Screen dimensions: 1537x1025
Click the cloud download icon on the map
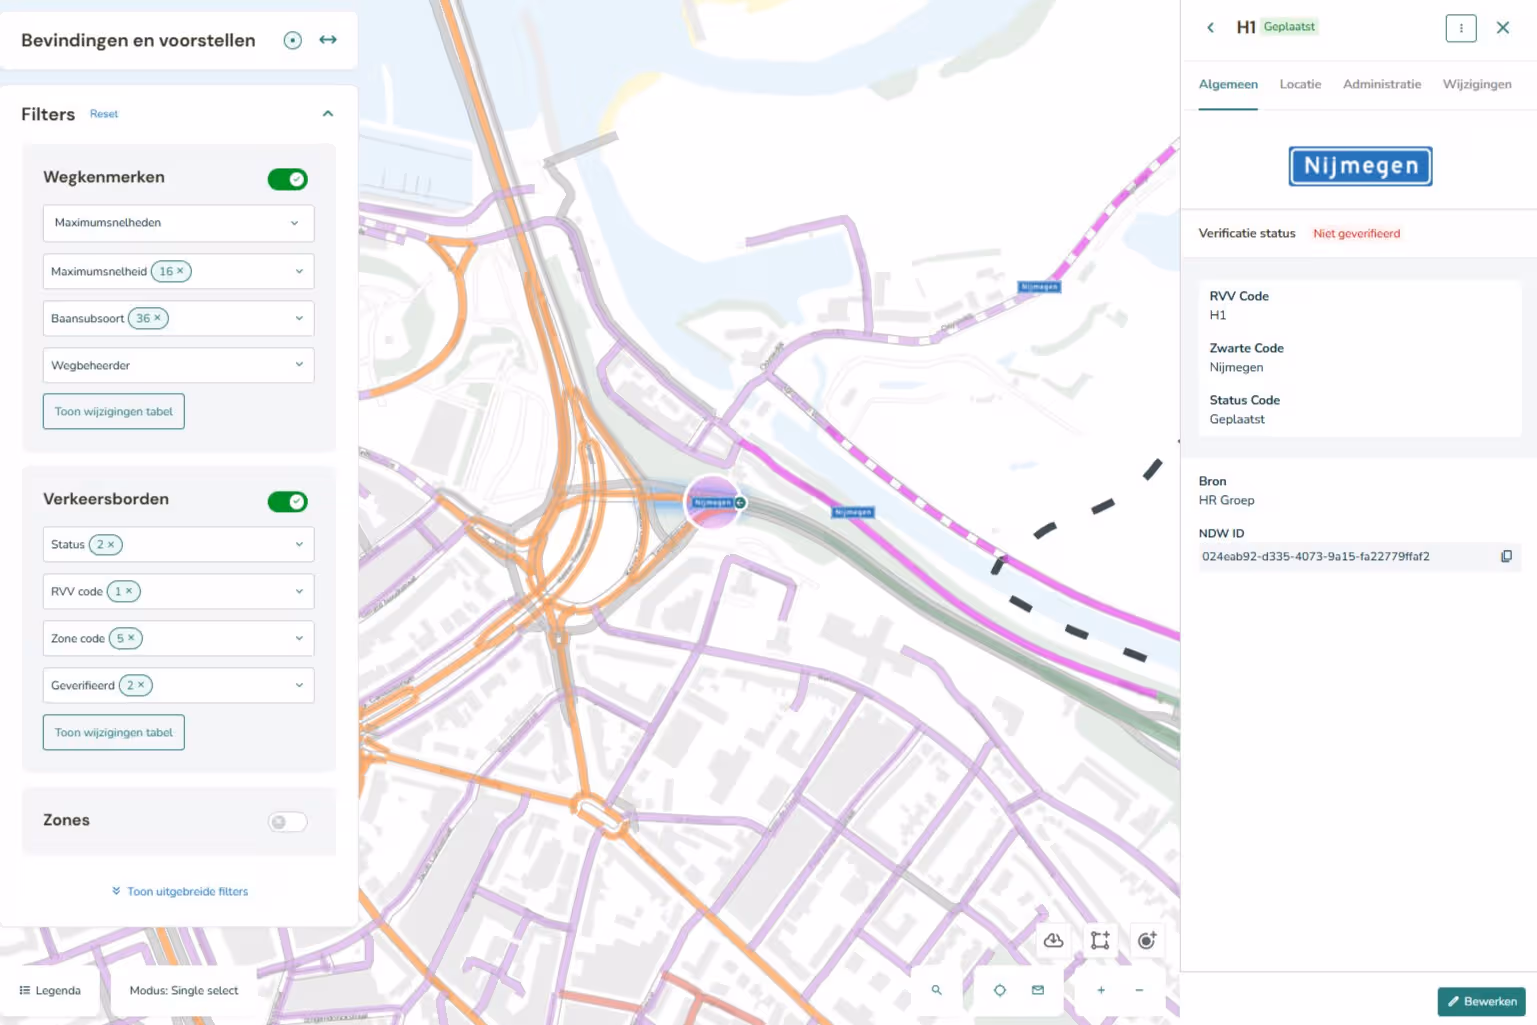tap(1053, 940)
